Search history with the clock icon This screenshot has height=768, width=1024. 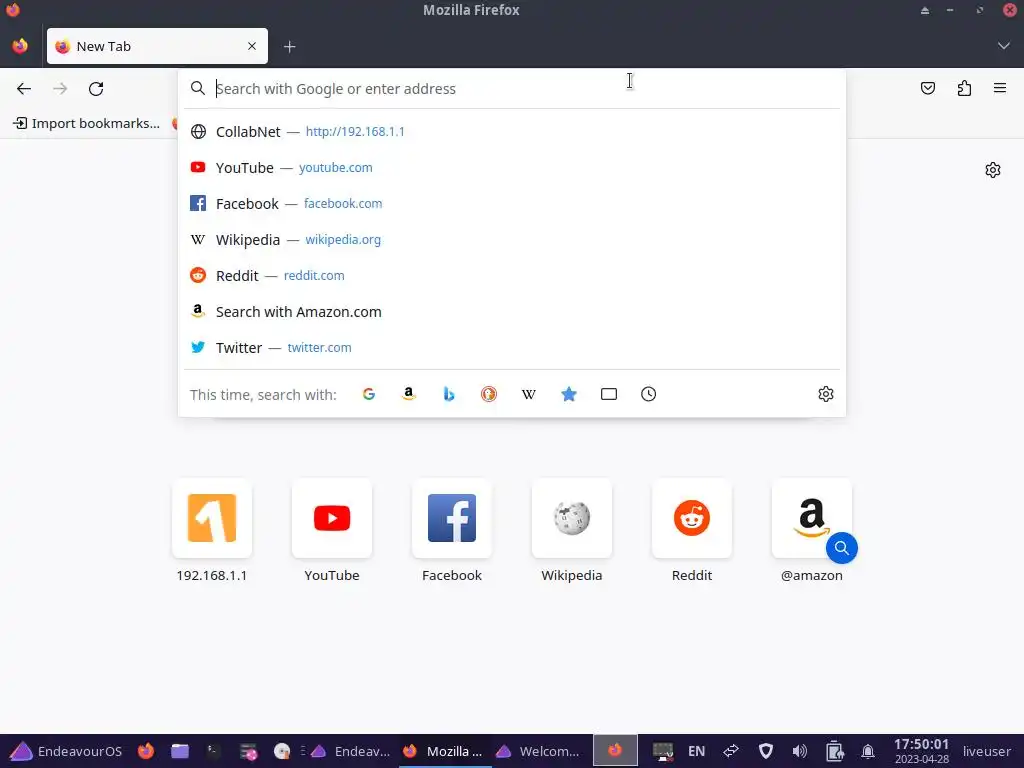(x=648, y=394)
